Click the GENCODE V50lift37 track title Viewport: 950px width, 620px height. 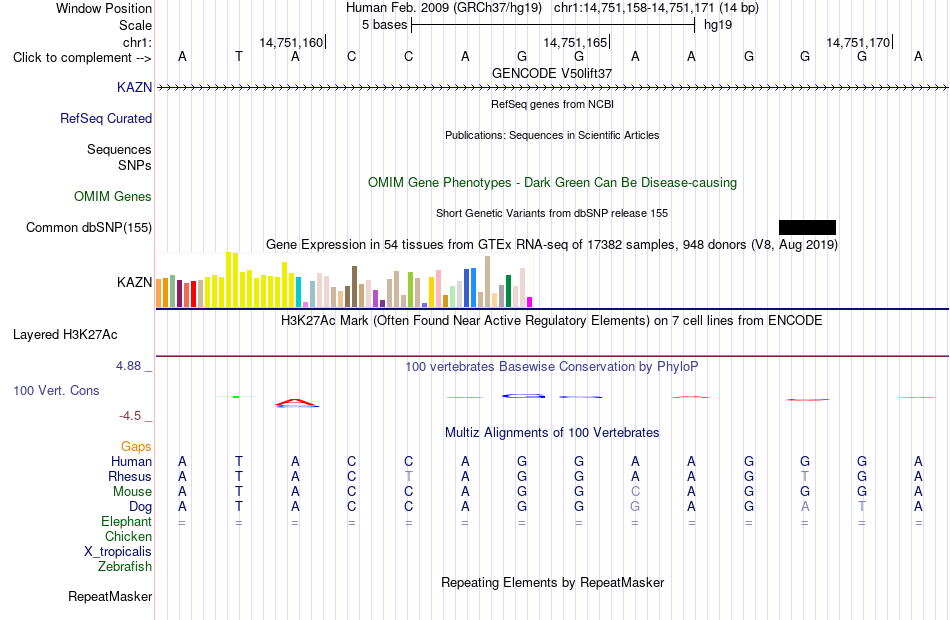[552, 73]
